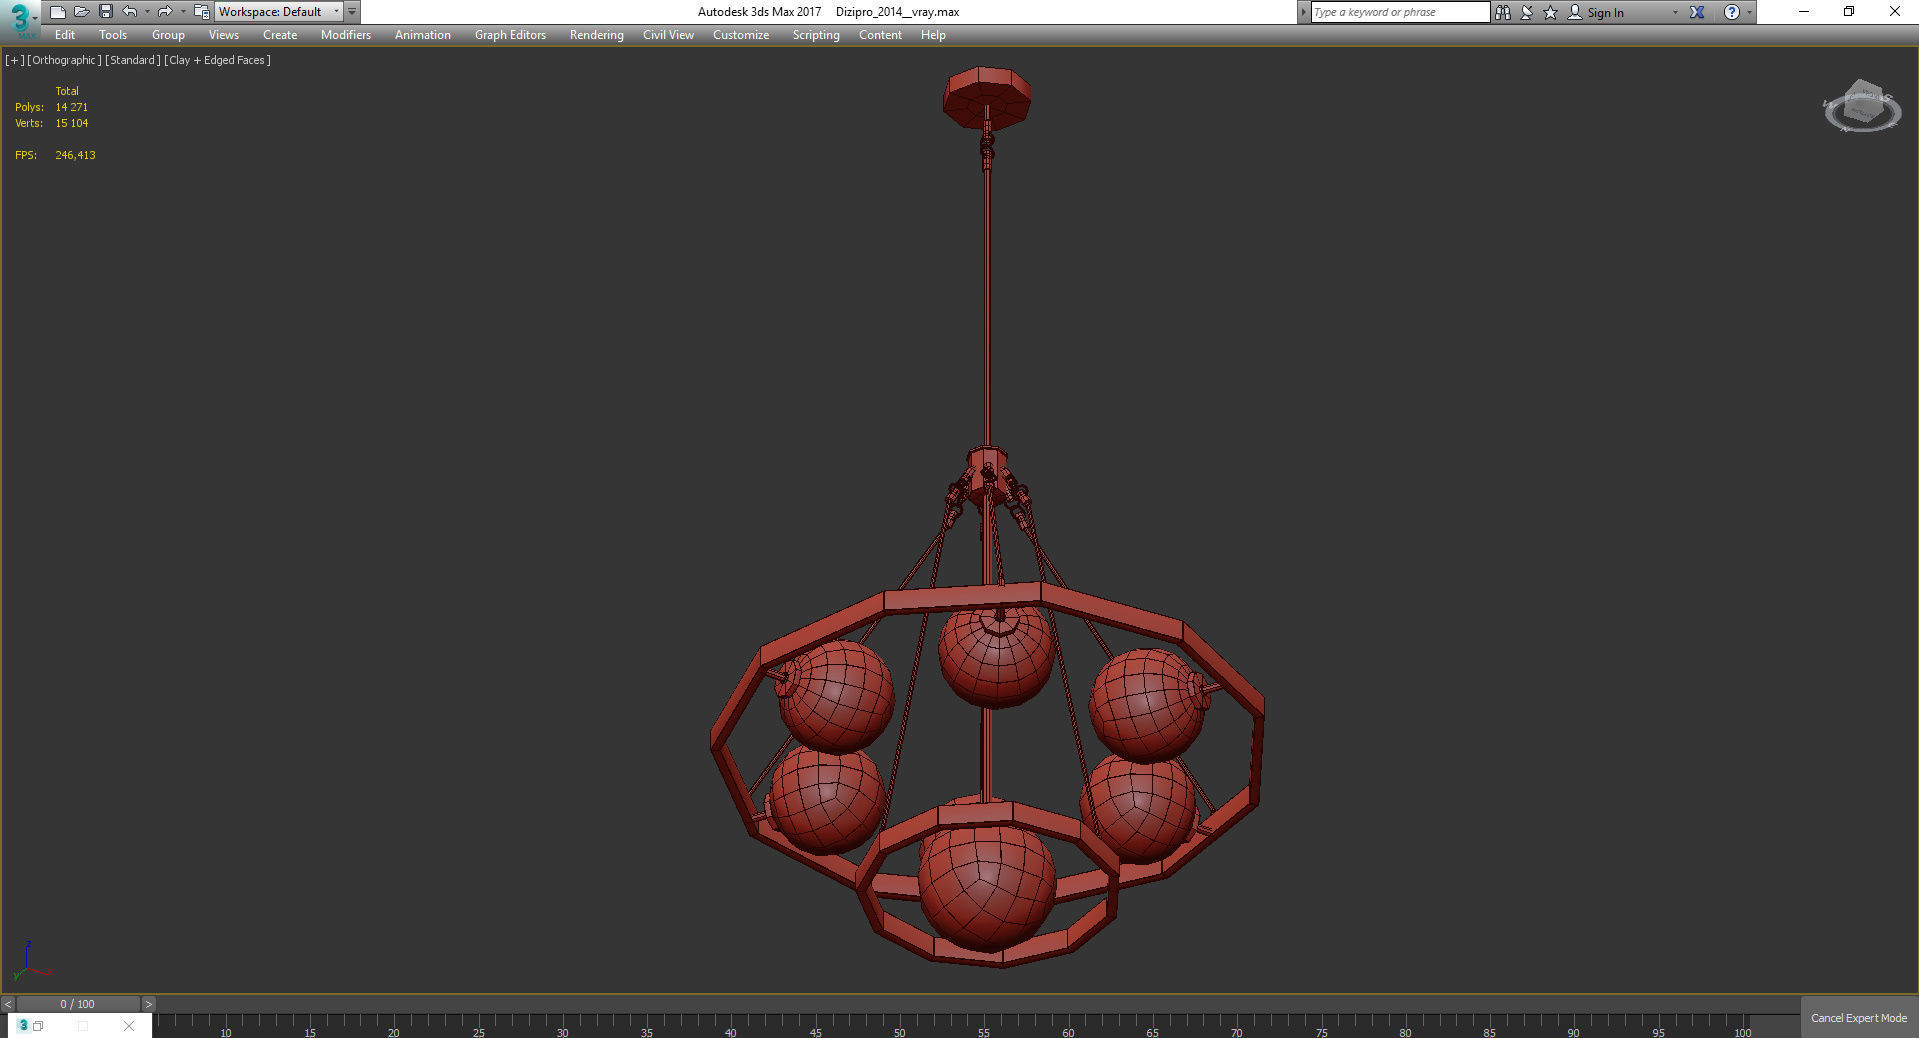The image size is (1919, 1038).
Task: Click the MAXScript mini listener 3 icon
Action: [x=23, y=1025]
